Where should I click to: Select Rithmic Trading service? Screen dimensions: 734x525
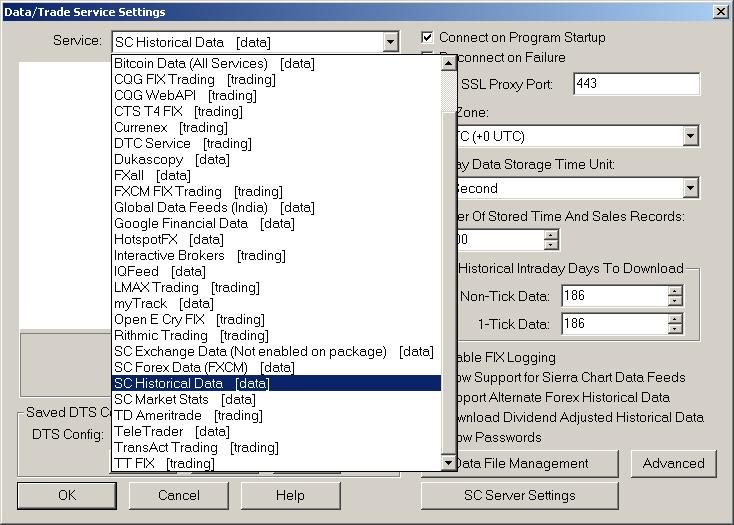point(277,335)
